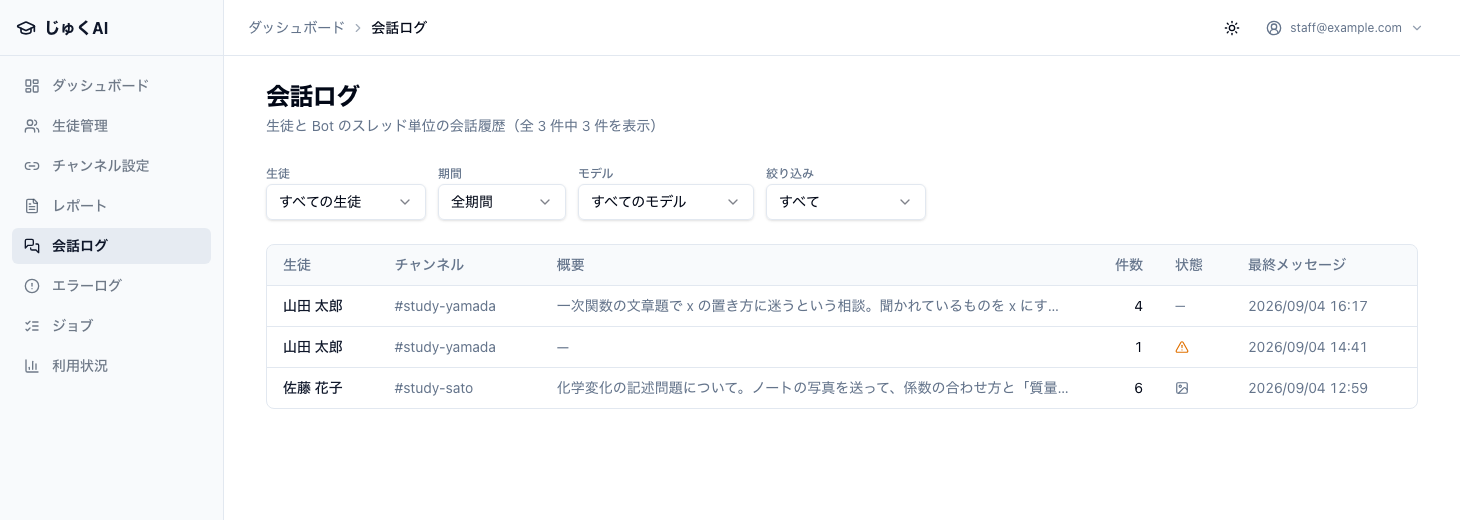Click the チャンネル設定 link icon

(x=32, y=166)
